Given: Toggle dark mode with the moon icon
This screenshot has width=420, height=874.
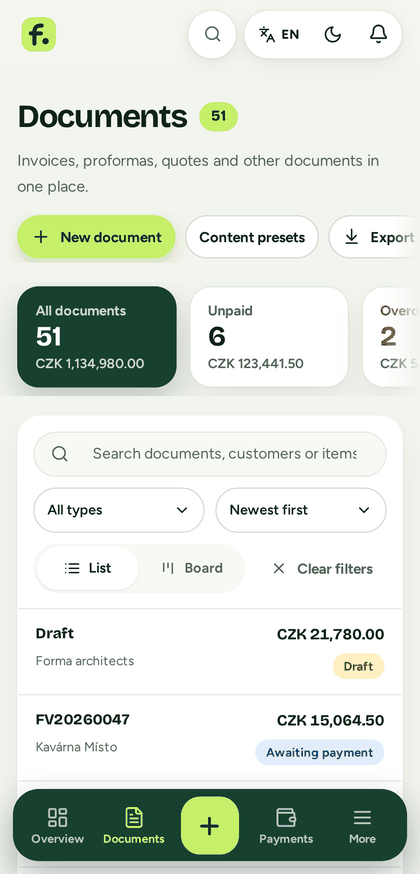Looking at the screenshot, I should 333,35.
